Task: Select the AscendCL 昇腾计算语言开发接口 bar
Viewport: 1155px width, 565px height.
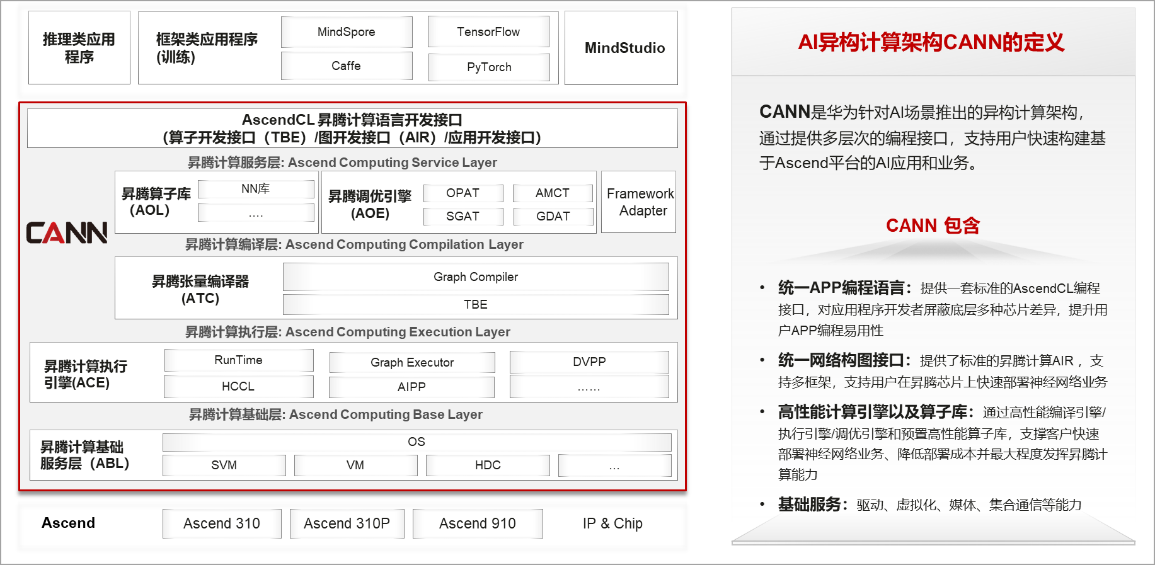Action: click(352, 128)
